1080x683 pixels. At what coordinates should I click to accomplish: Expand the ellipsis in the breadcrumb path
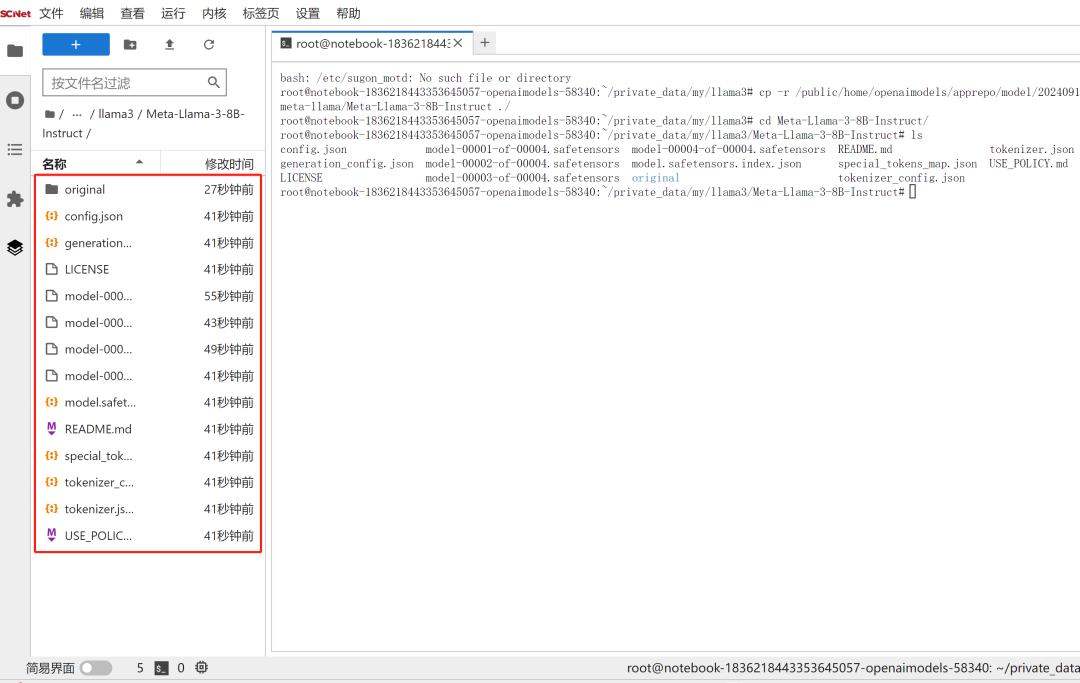77,114
